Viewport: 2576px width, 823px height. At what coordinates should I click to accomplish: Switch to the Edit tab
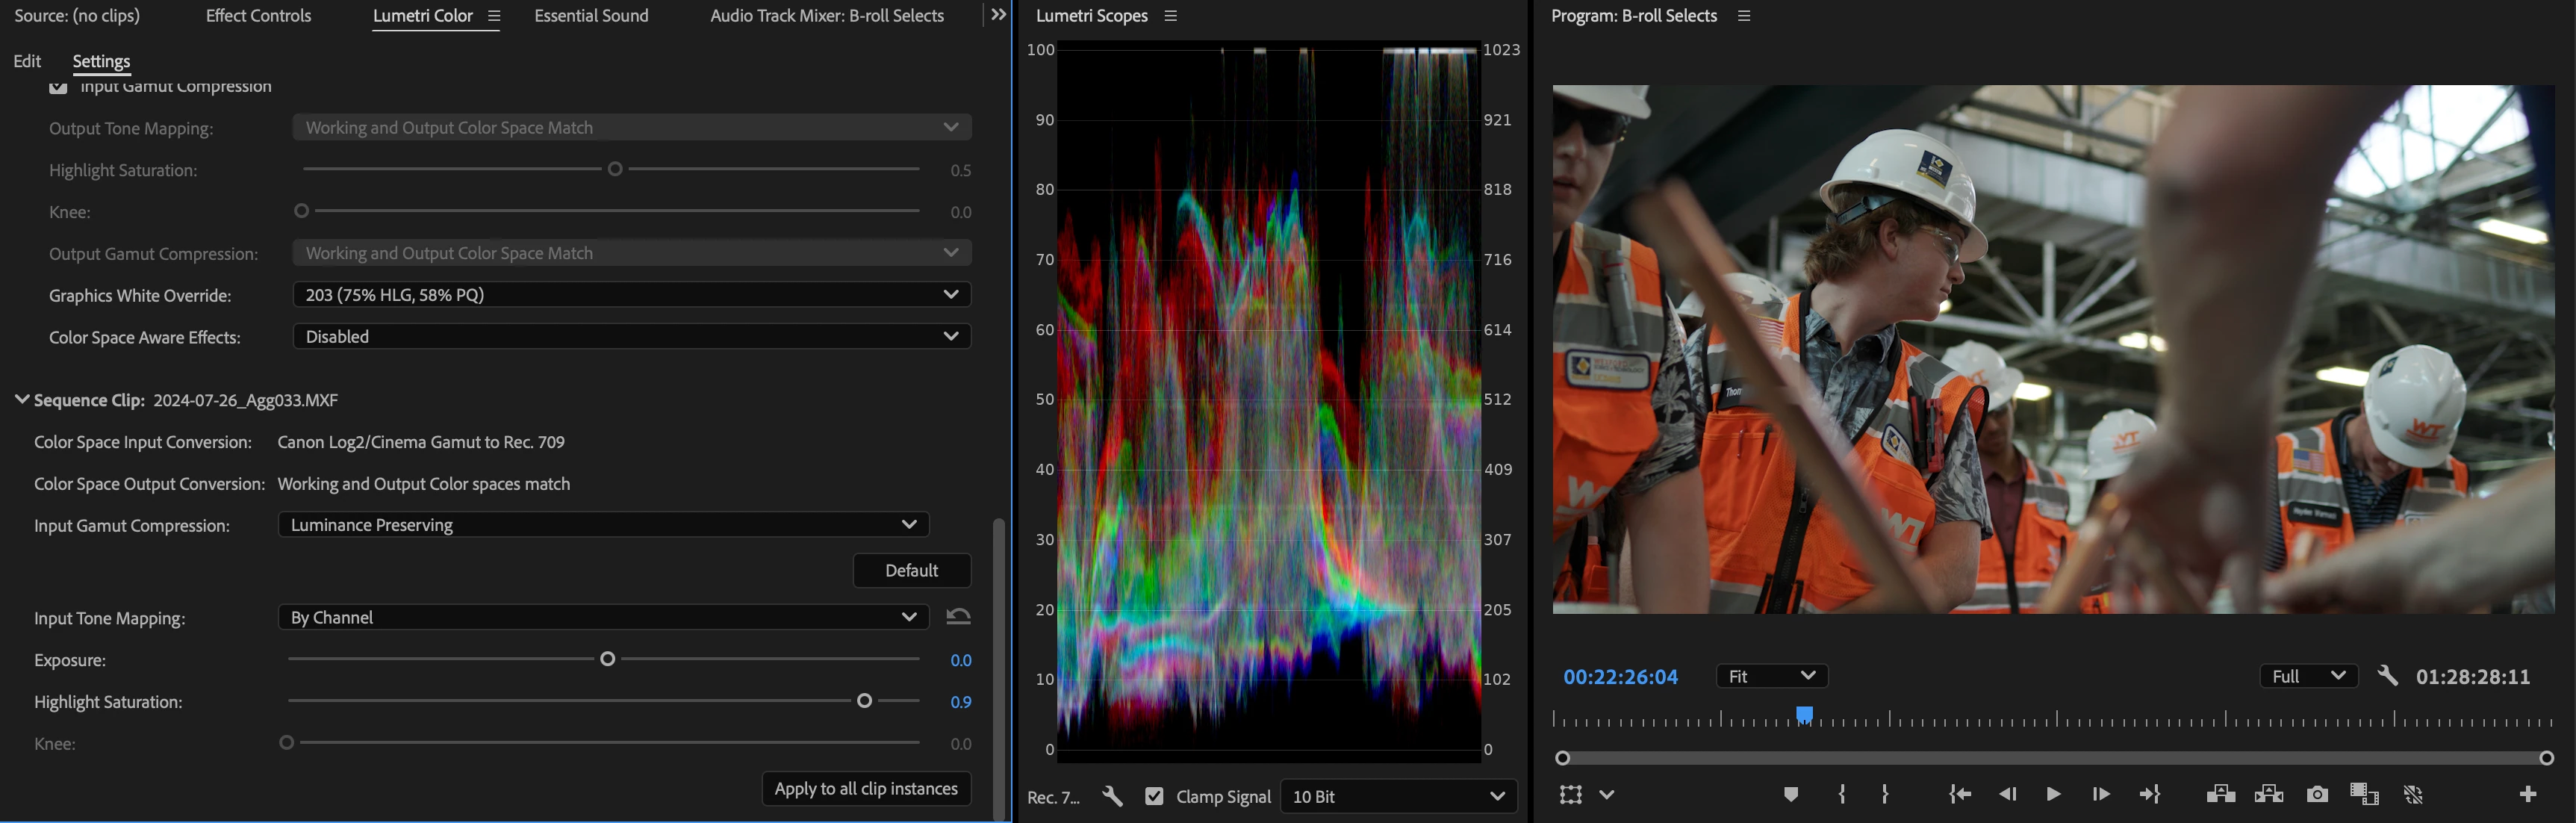(27, 61)
